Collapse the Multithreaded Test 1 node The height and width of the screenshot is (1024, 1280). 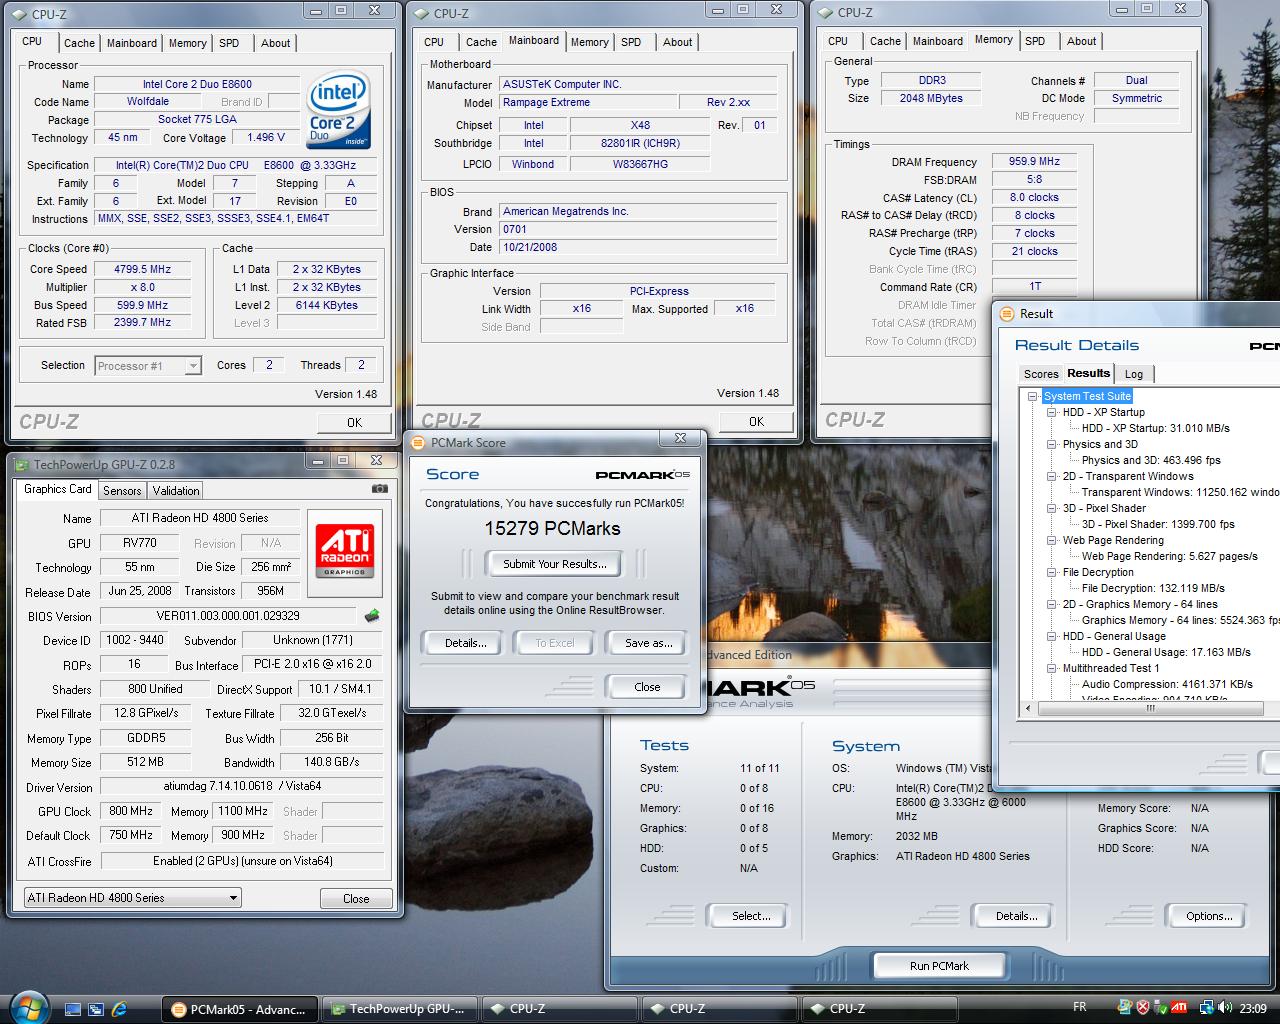tap(1052, 668)
